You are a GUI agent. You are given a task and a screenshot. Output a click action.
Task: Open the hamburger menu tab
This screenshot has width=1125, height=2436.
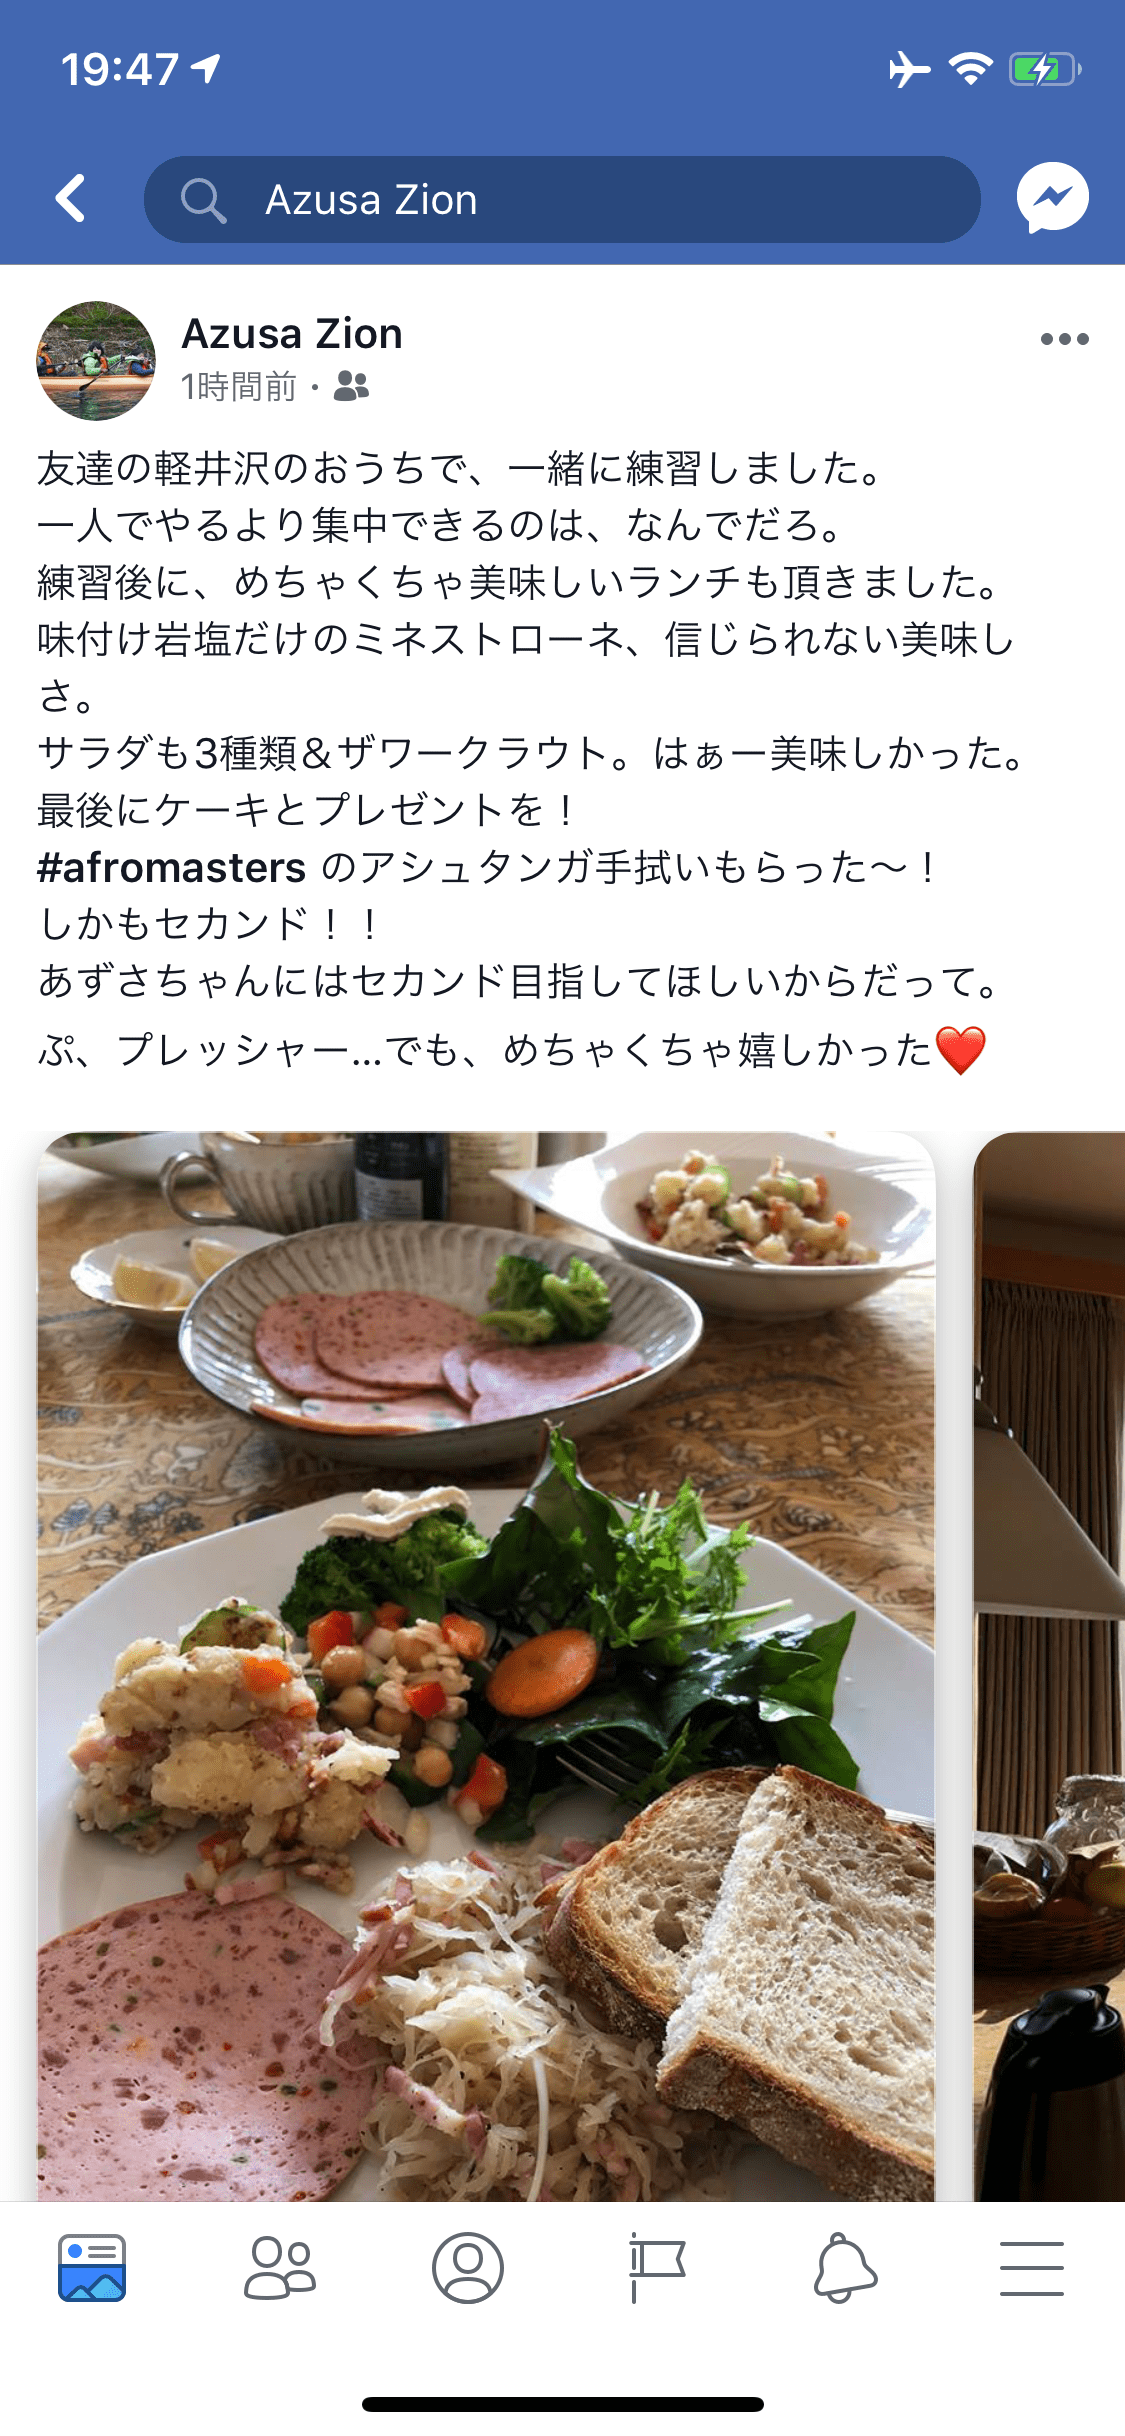[1031, 2268]
